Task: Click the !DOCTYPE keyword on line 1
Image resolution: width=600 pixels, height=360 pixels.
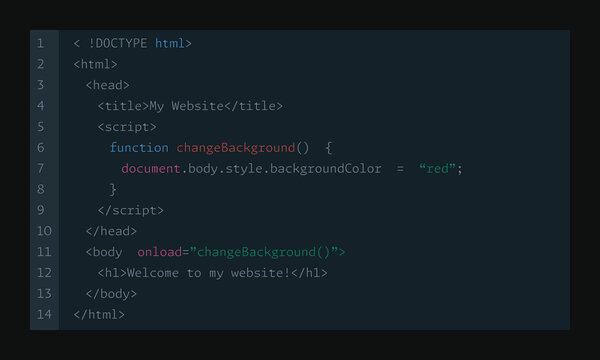Action: pyautogui.click(x=118, y=43)
